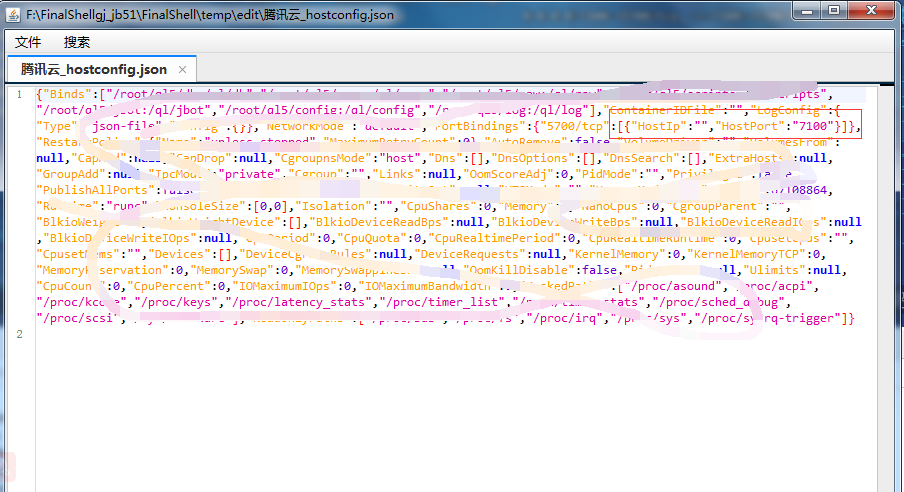Close the editor window
The image size is (904, 492).
tap(872, 10)
